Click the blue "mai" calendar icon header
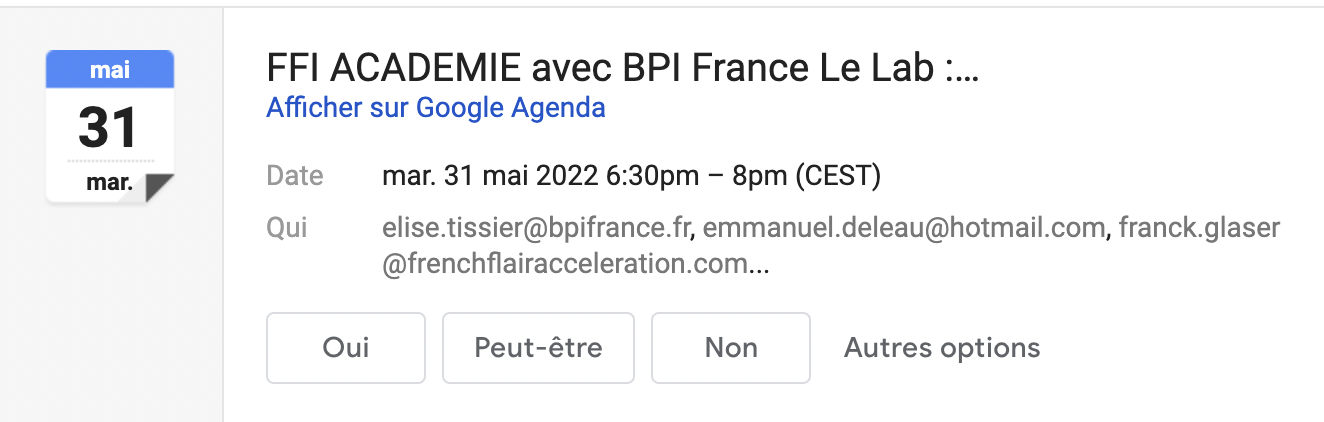1324x422 pixels. [x=110, y=69]
